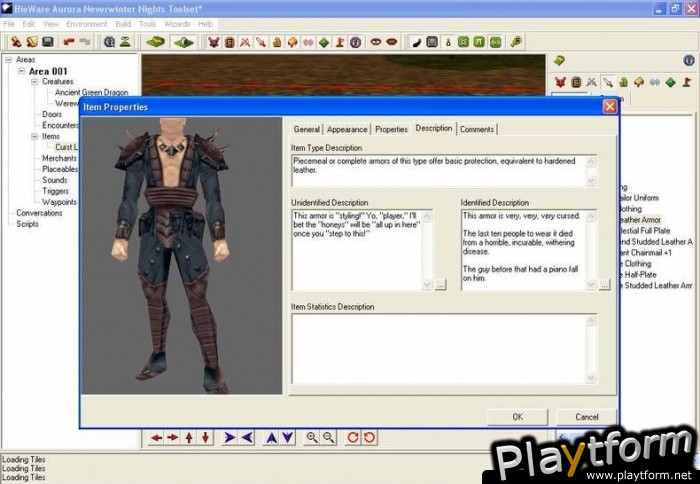Pan camera right with red right arrow

(173, 438)
